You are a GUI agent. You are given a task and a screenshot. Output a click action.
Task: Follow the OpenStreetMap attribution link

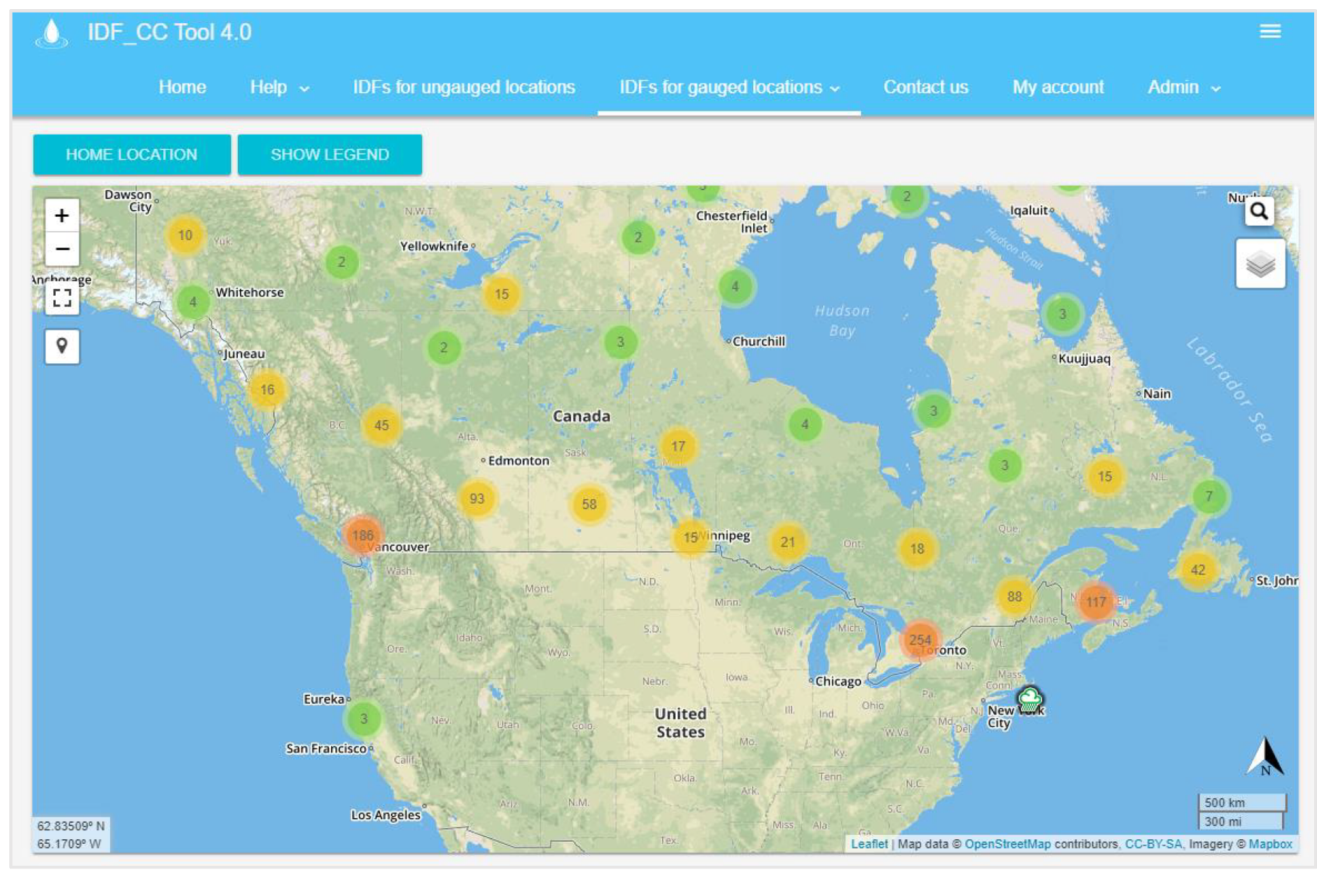point(1007,844)
